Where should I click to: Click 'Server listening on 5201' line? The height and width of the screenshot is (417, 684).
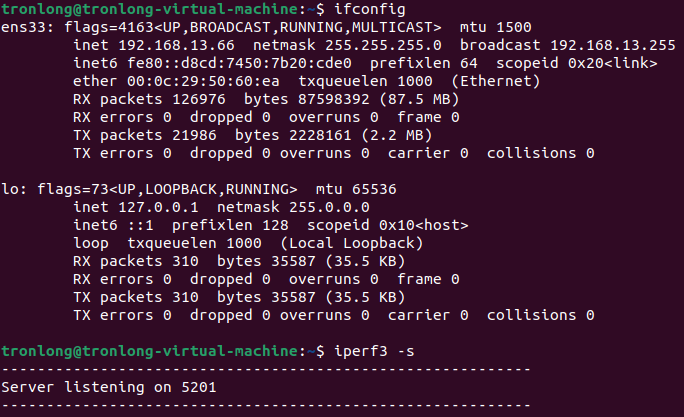click(109, 387)
